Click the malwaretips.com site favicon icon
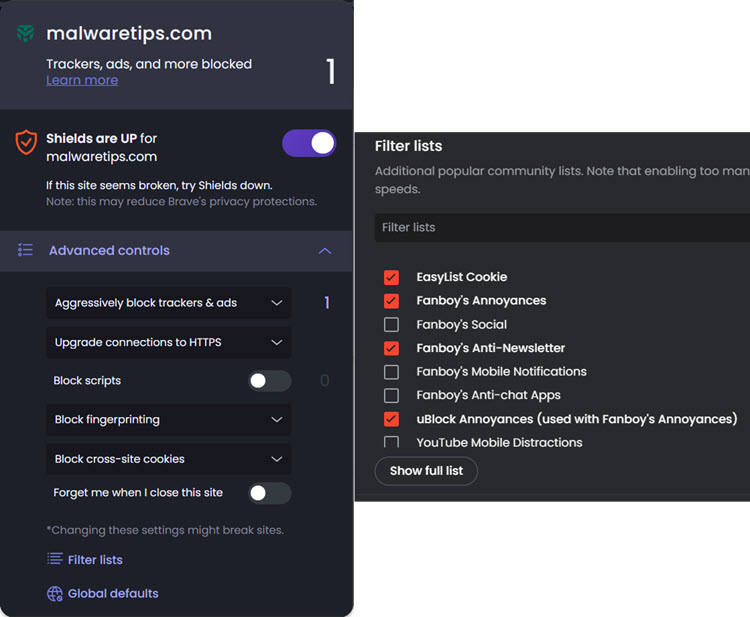The image size is (750, 617). coord(25,34)
